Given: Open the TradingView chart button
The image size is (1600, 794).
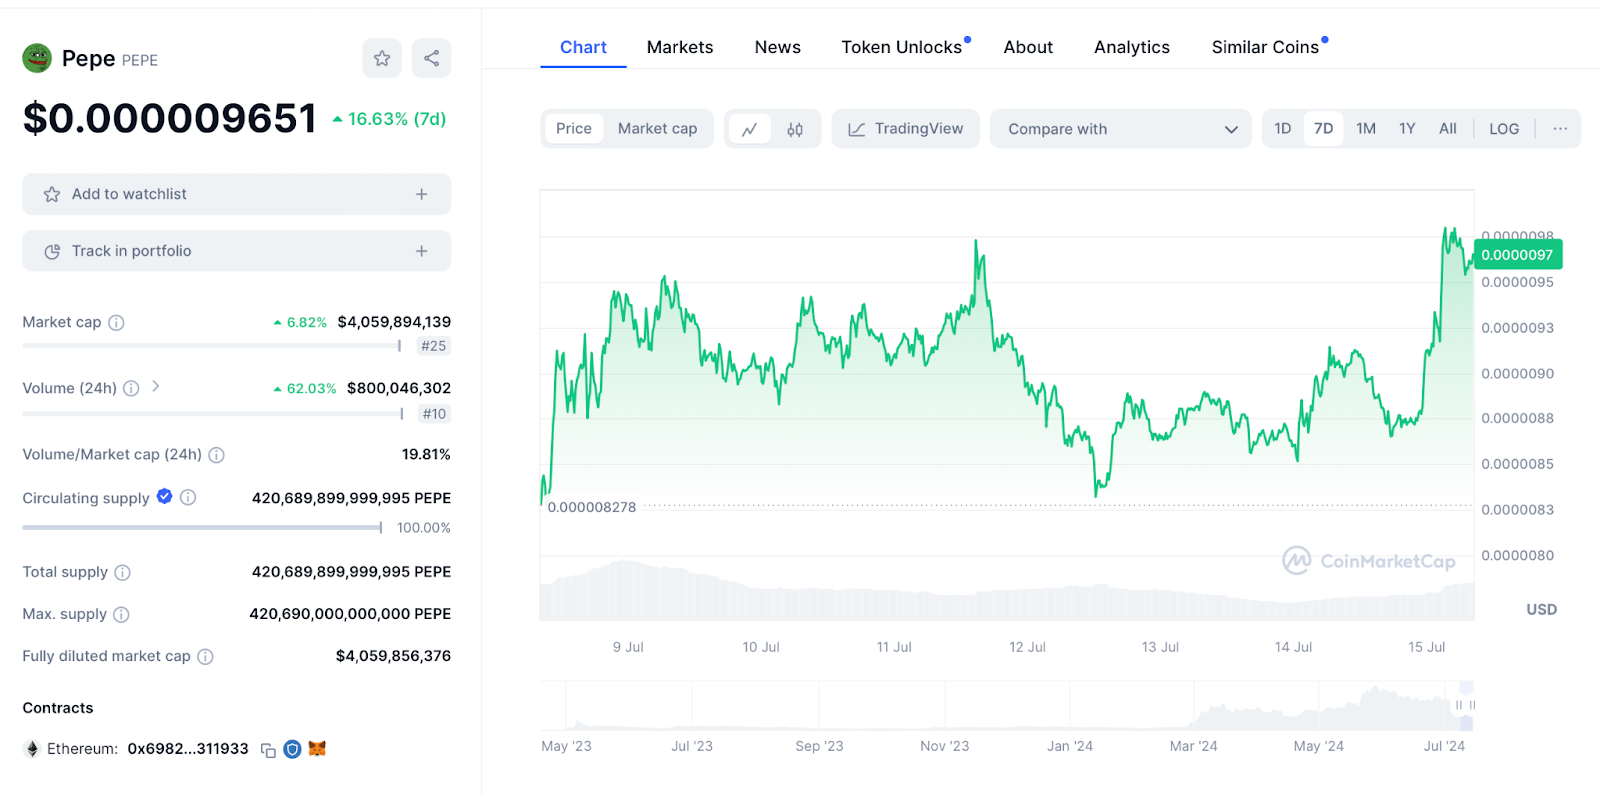Looking at the screenshot, I should [x=905, y=129].
